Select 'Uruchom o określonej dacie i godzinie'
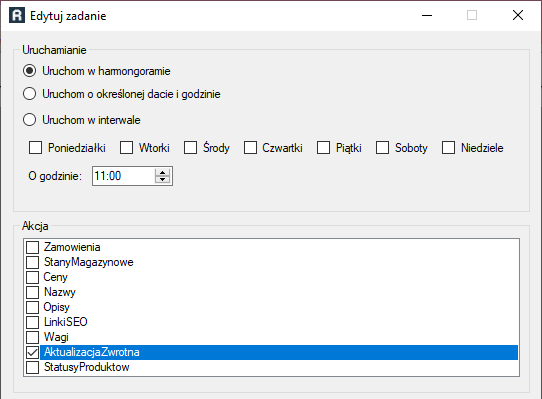Image resolution: width=542 pixels, height=399 pixels. pos(29,94)
